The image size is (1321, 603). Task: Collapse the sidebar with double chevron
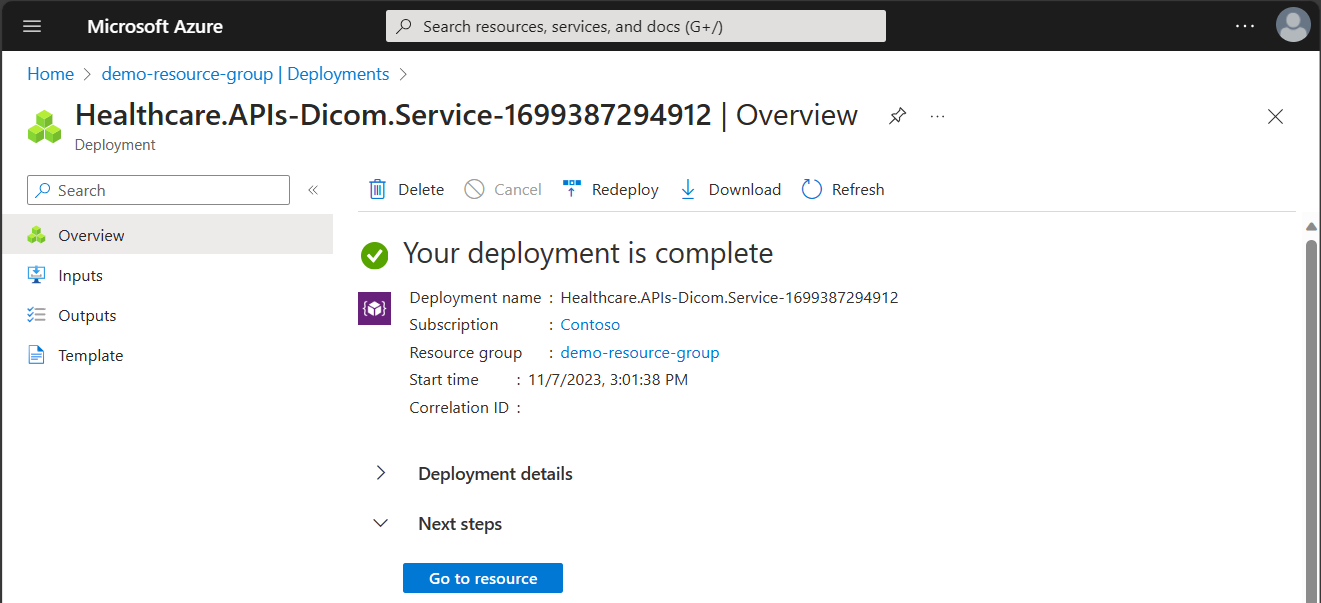click(x=313, y=190)
